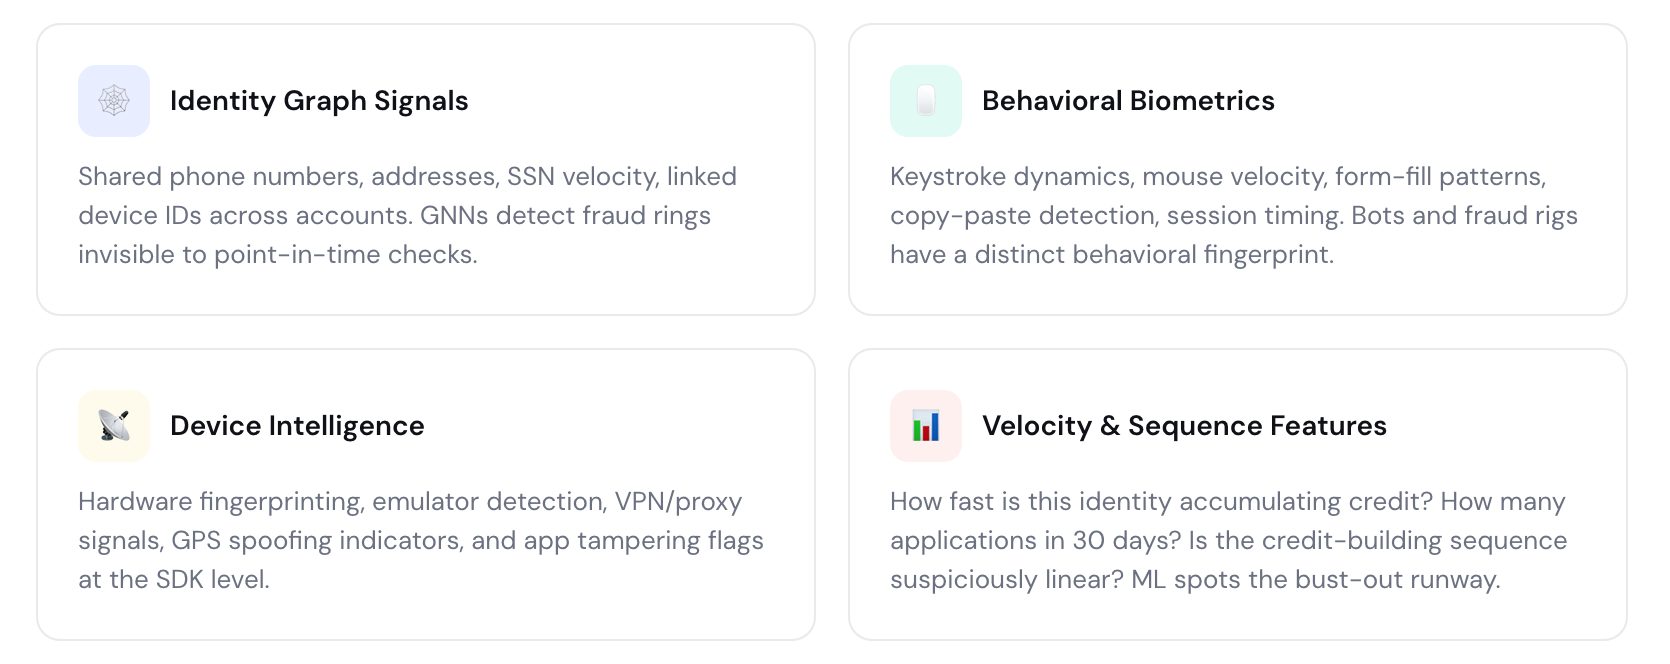
Task: Select the Behavioral Biometrics heading
Action: click(1128, 101)
